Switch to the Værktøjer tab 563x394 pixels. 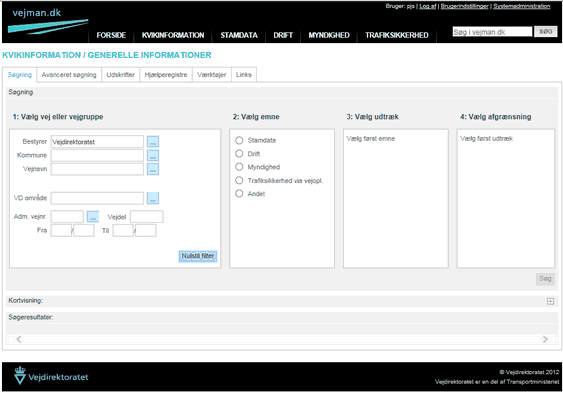[211, 75]
